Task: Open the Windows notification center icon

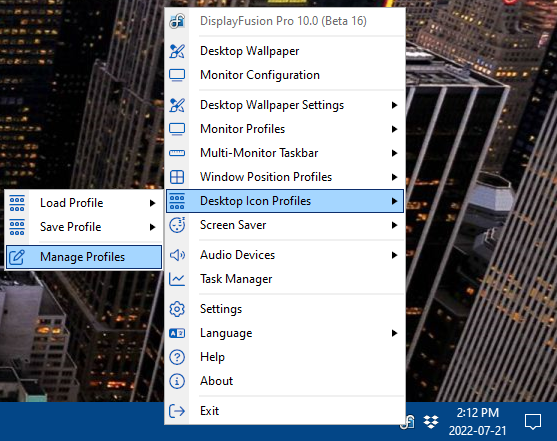Action: click(x=532, y=422)
